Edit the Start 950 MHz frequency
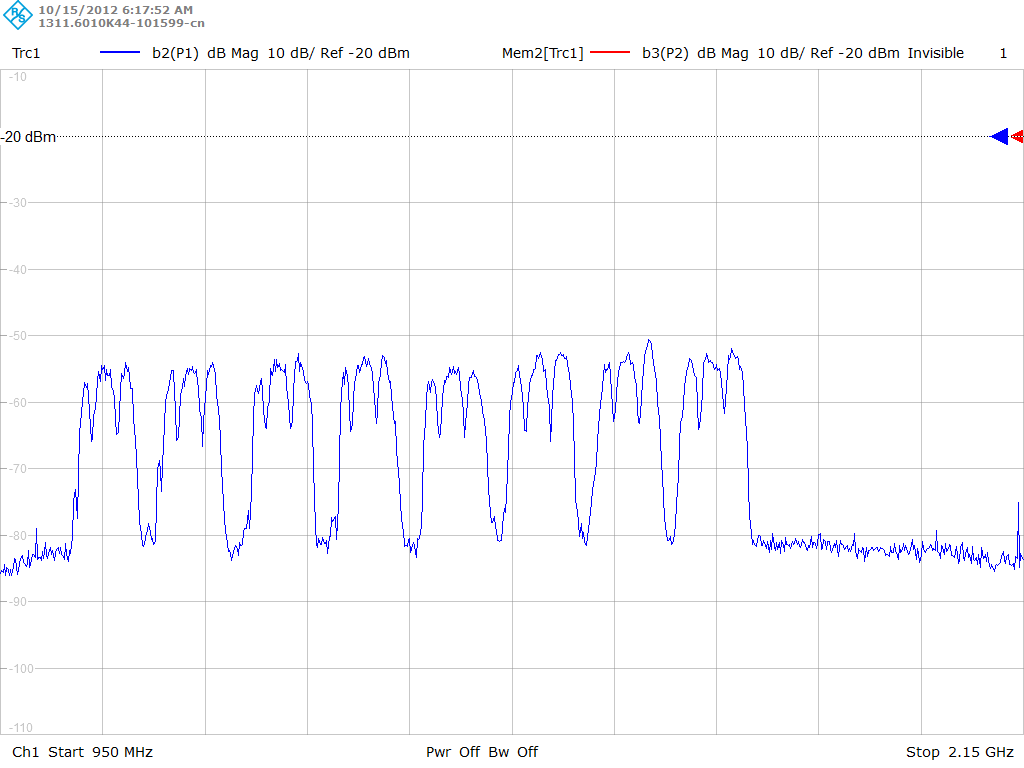This screenshot has width=1024, height=768. click(102, 752)
